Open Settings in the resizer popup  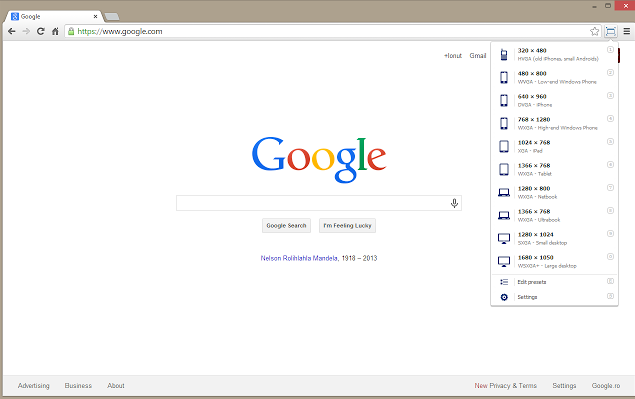(x=554, y=297)
